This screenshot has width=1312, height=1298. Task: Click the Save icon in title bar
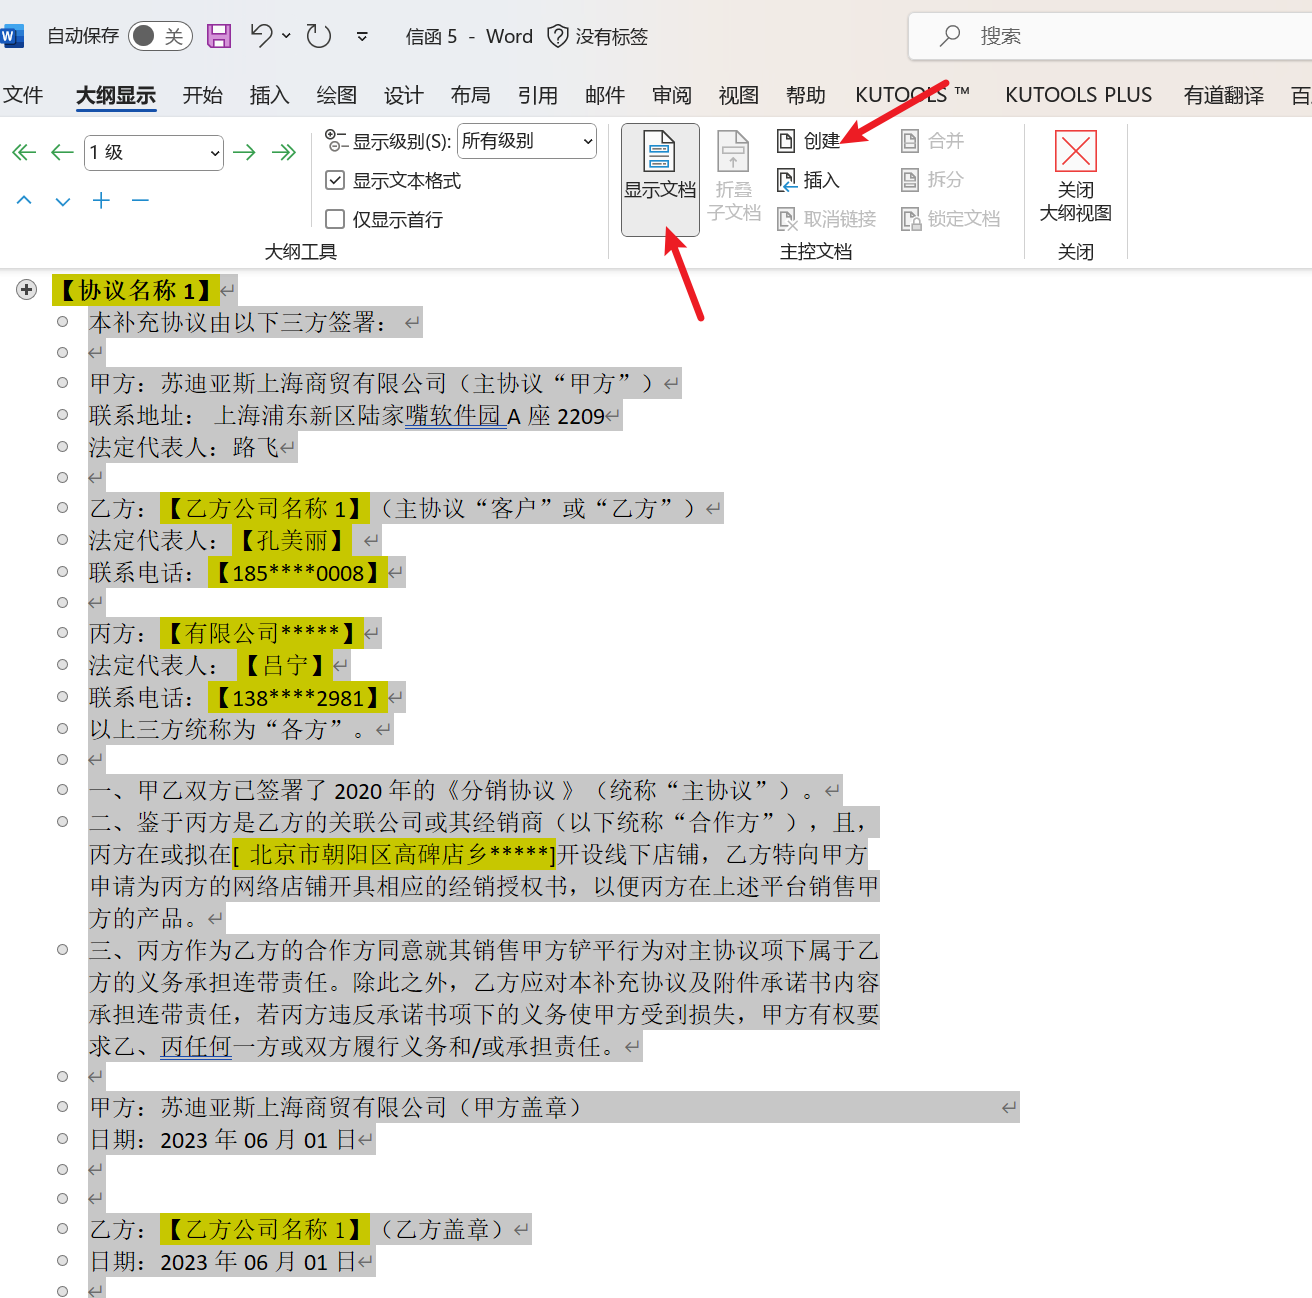point(219,36)
